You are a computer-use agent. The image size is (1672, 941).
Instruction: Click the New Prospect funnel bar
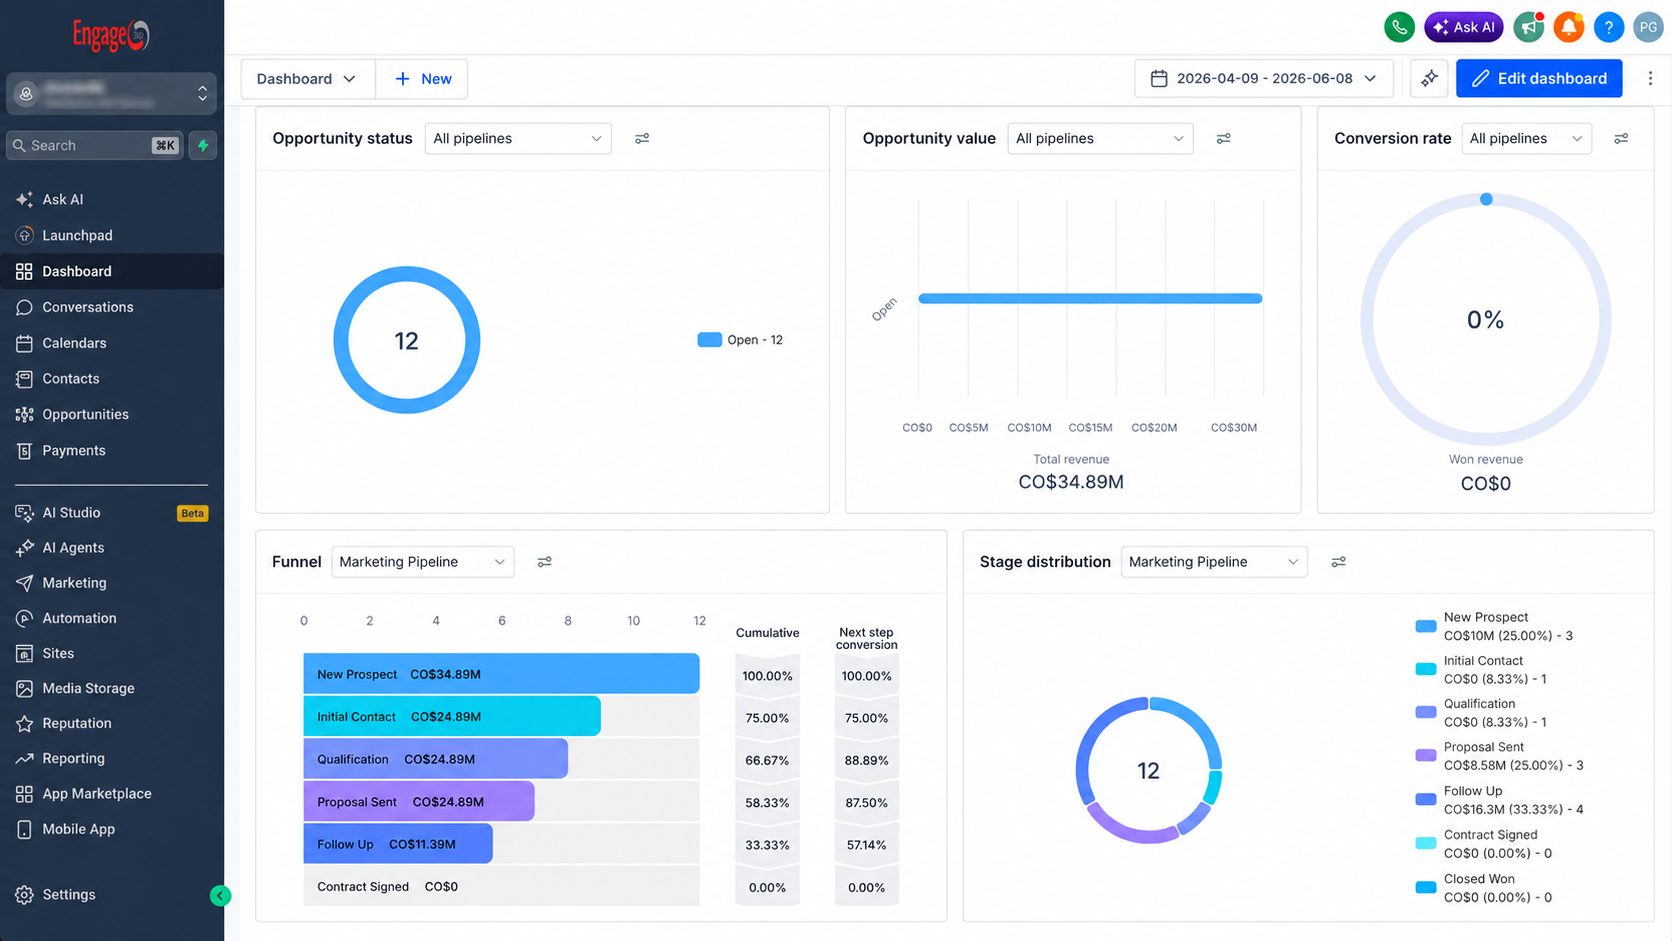(x=501, y=674)
